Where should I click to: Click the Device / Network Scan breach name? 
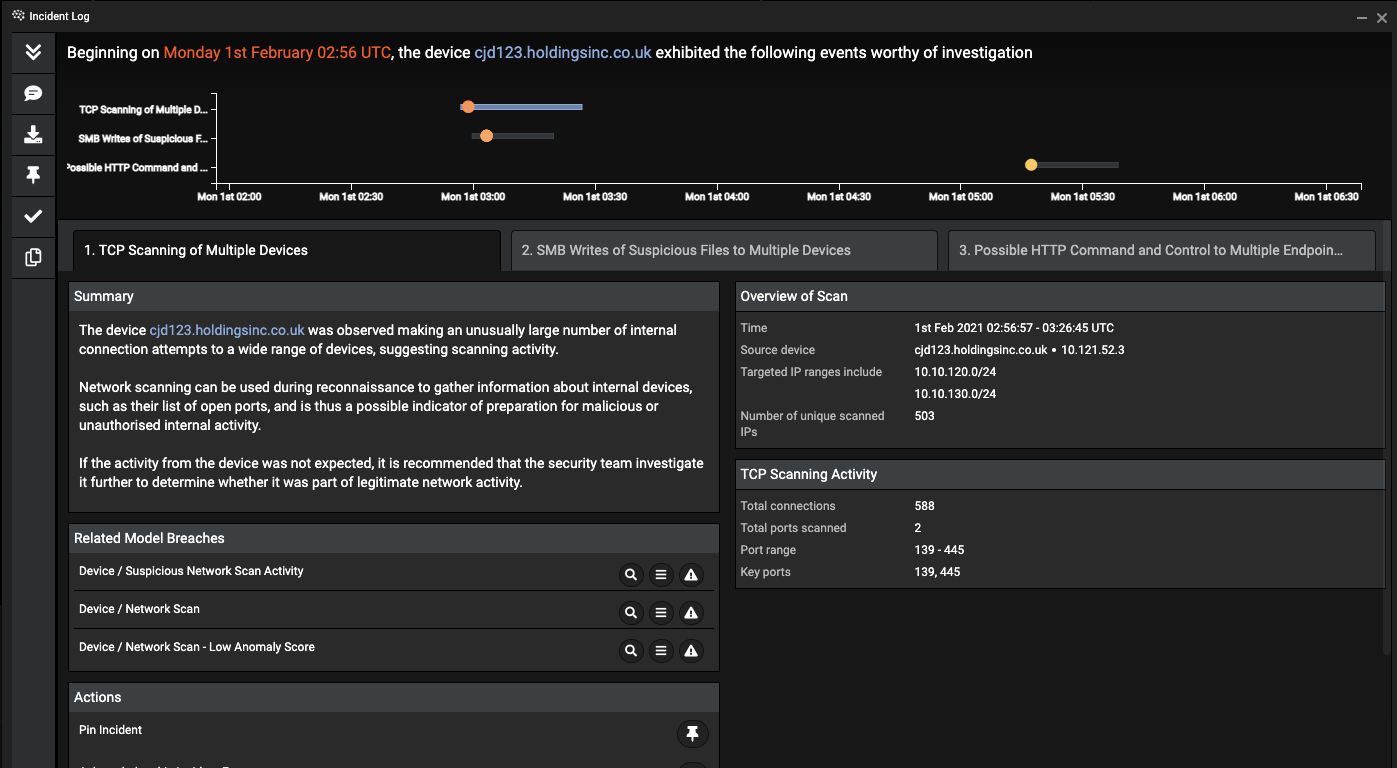click(140, 609)
